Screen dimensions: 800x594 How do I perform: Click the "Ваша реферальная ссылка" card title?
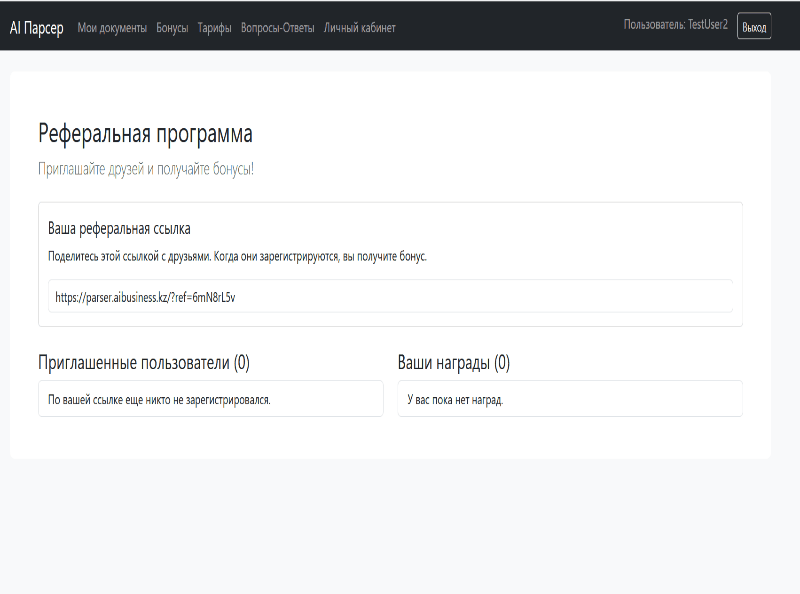(116, 226)
